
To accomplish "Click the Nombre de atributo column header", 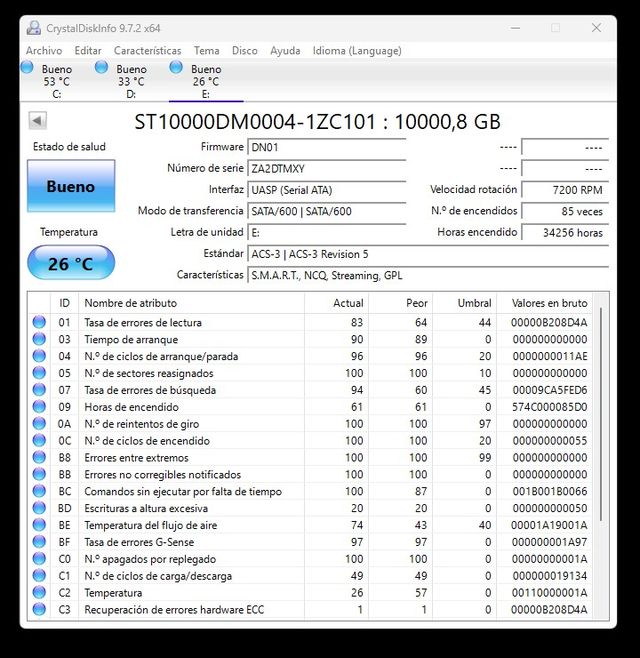I will (x=191, y=303).
